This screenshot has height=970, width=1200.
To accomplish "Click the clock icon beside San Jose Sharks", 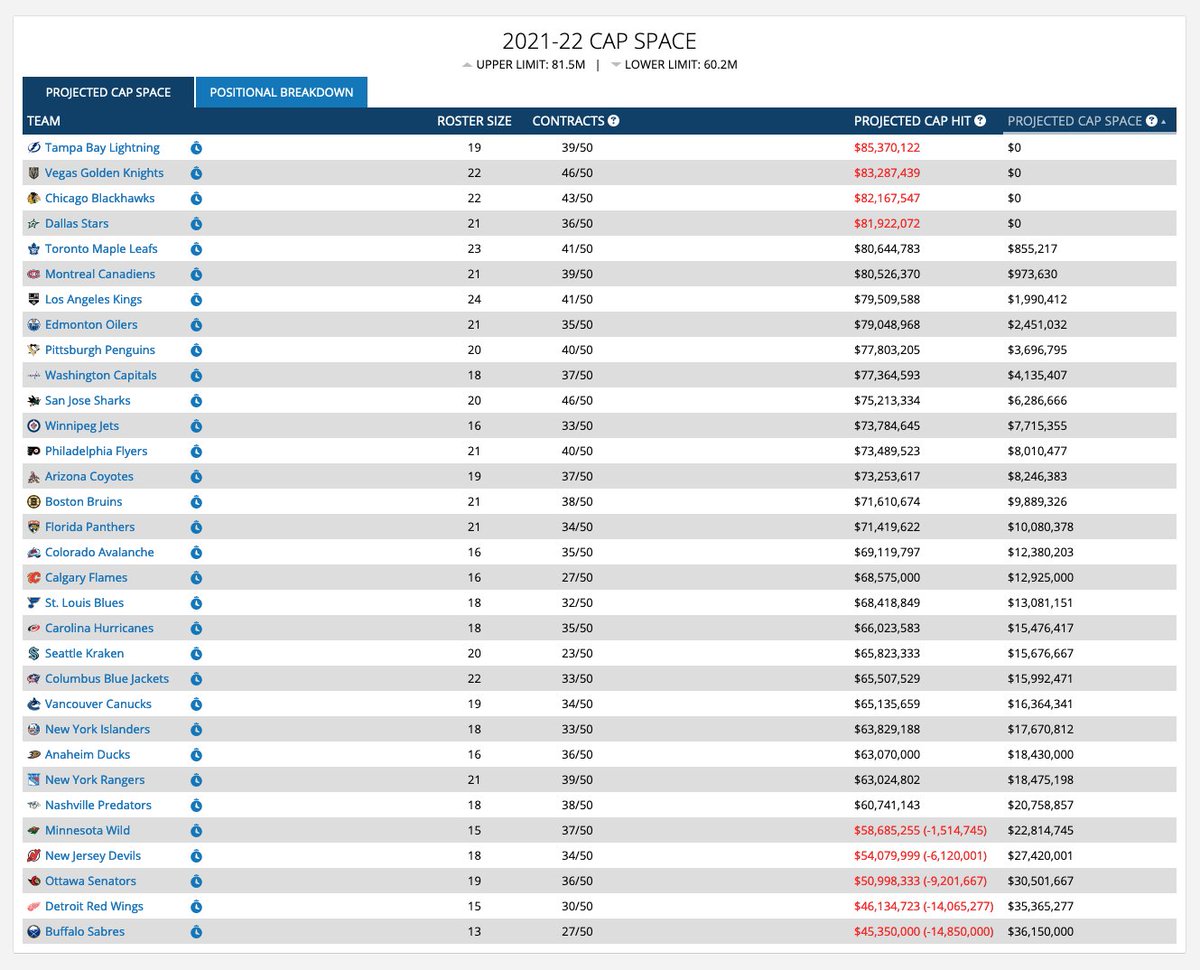I will click(x=196, y=401).
